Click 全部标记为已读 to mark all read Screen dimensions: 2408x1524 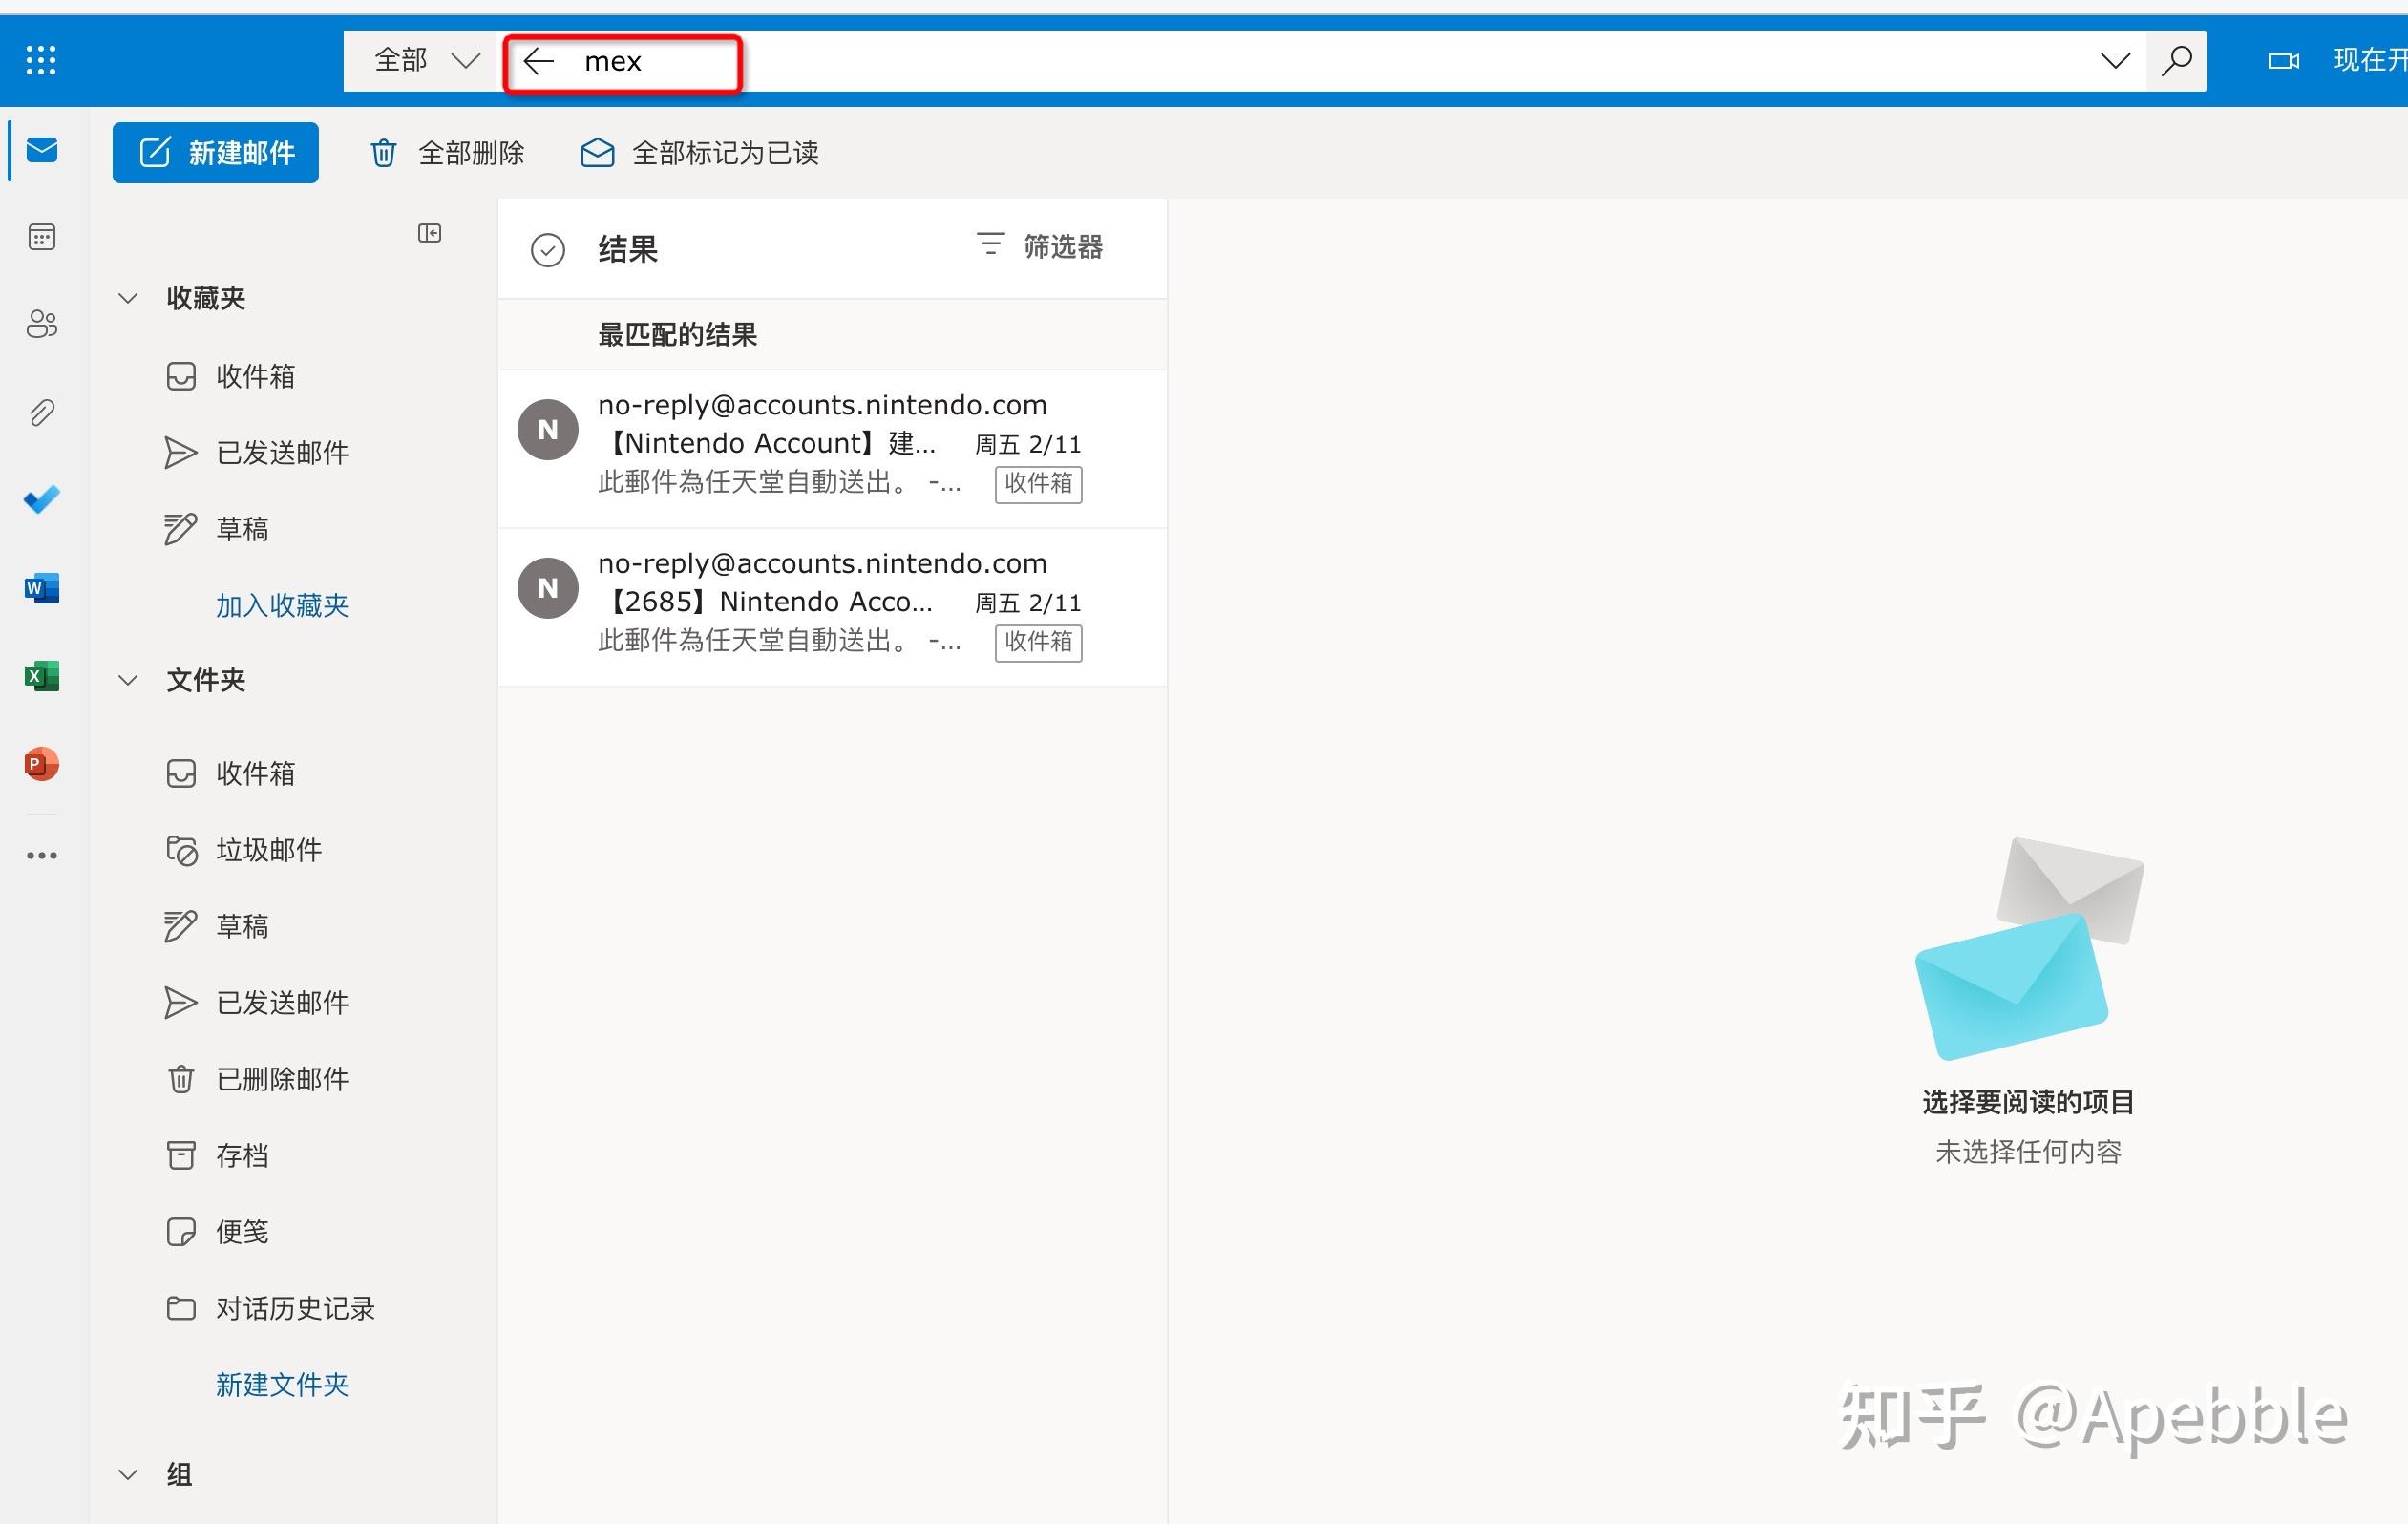pyautogui.click(x=697, y=152)
